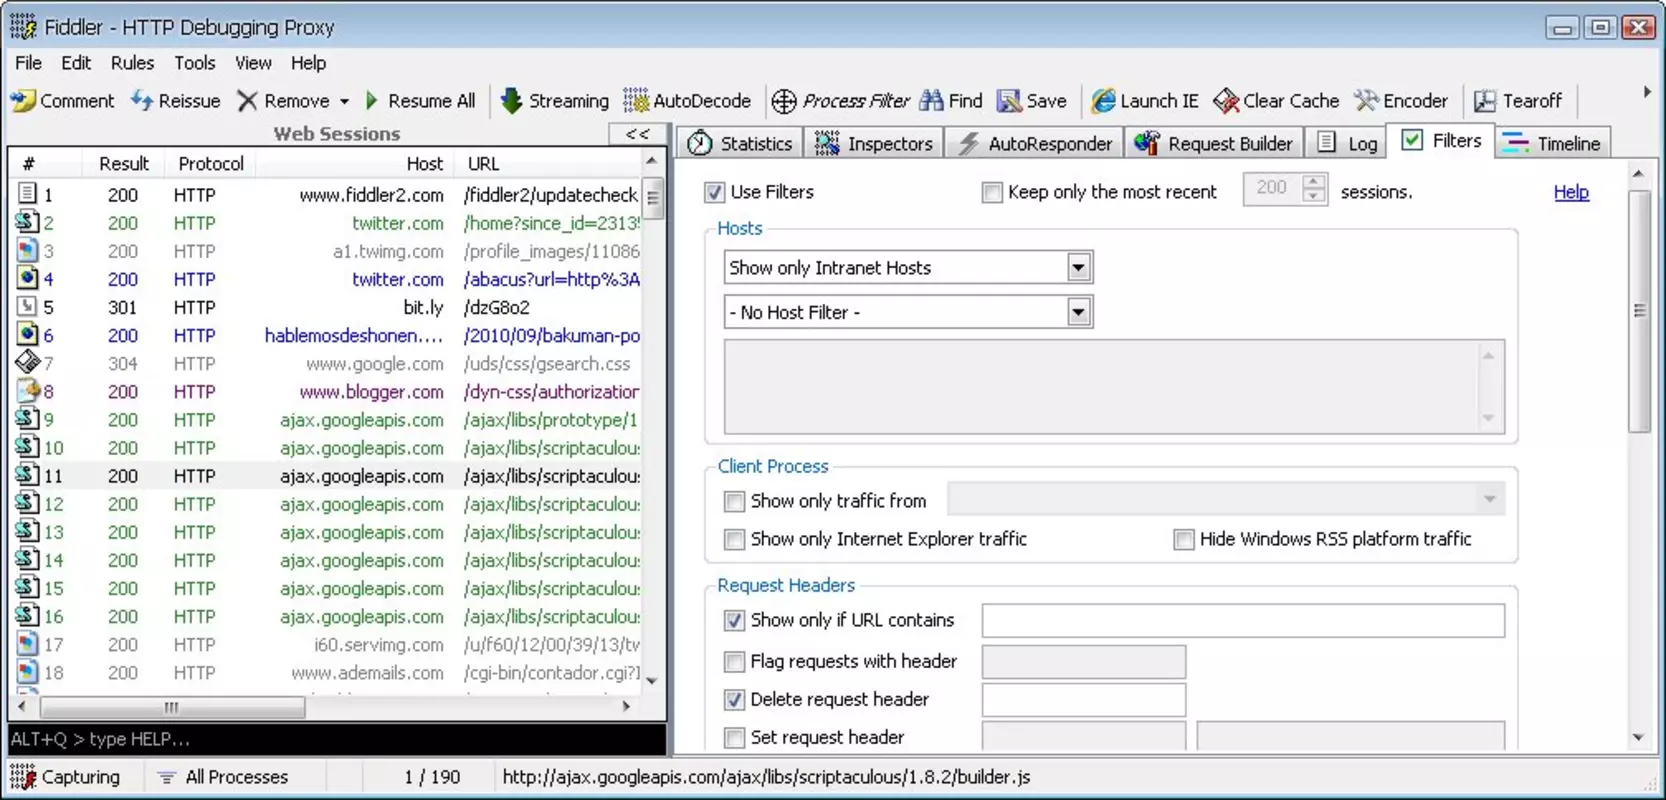This screenshot has height=800, width=1666.
Task: Click session 8 blogger icon
Action: pos(28,391)
